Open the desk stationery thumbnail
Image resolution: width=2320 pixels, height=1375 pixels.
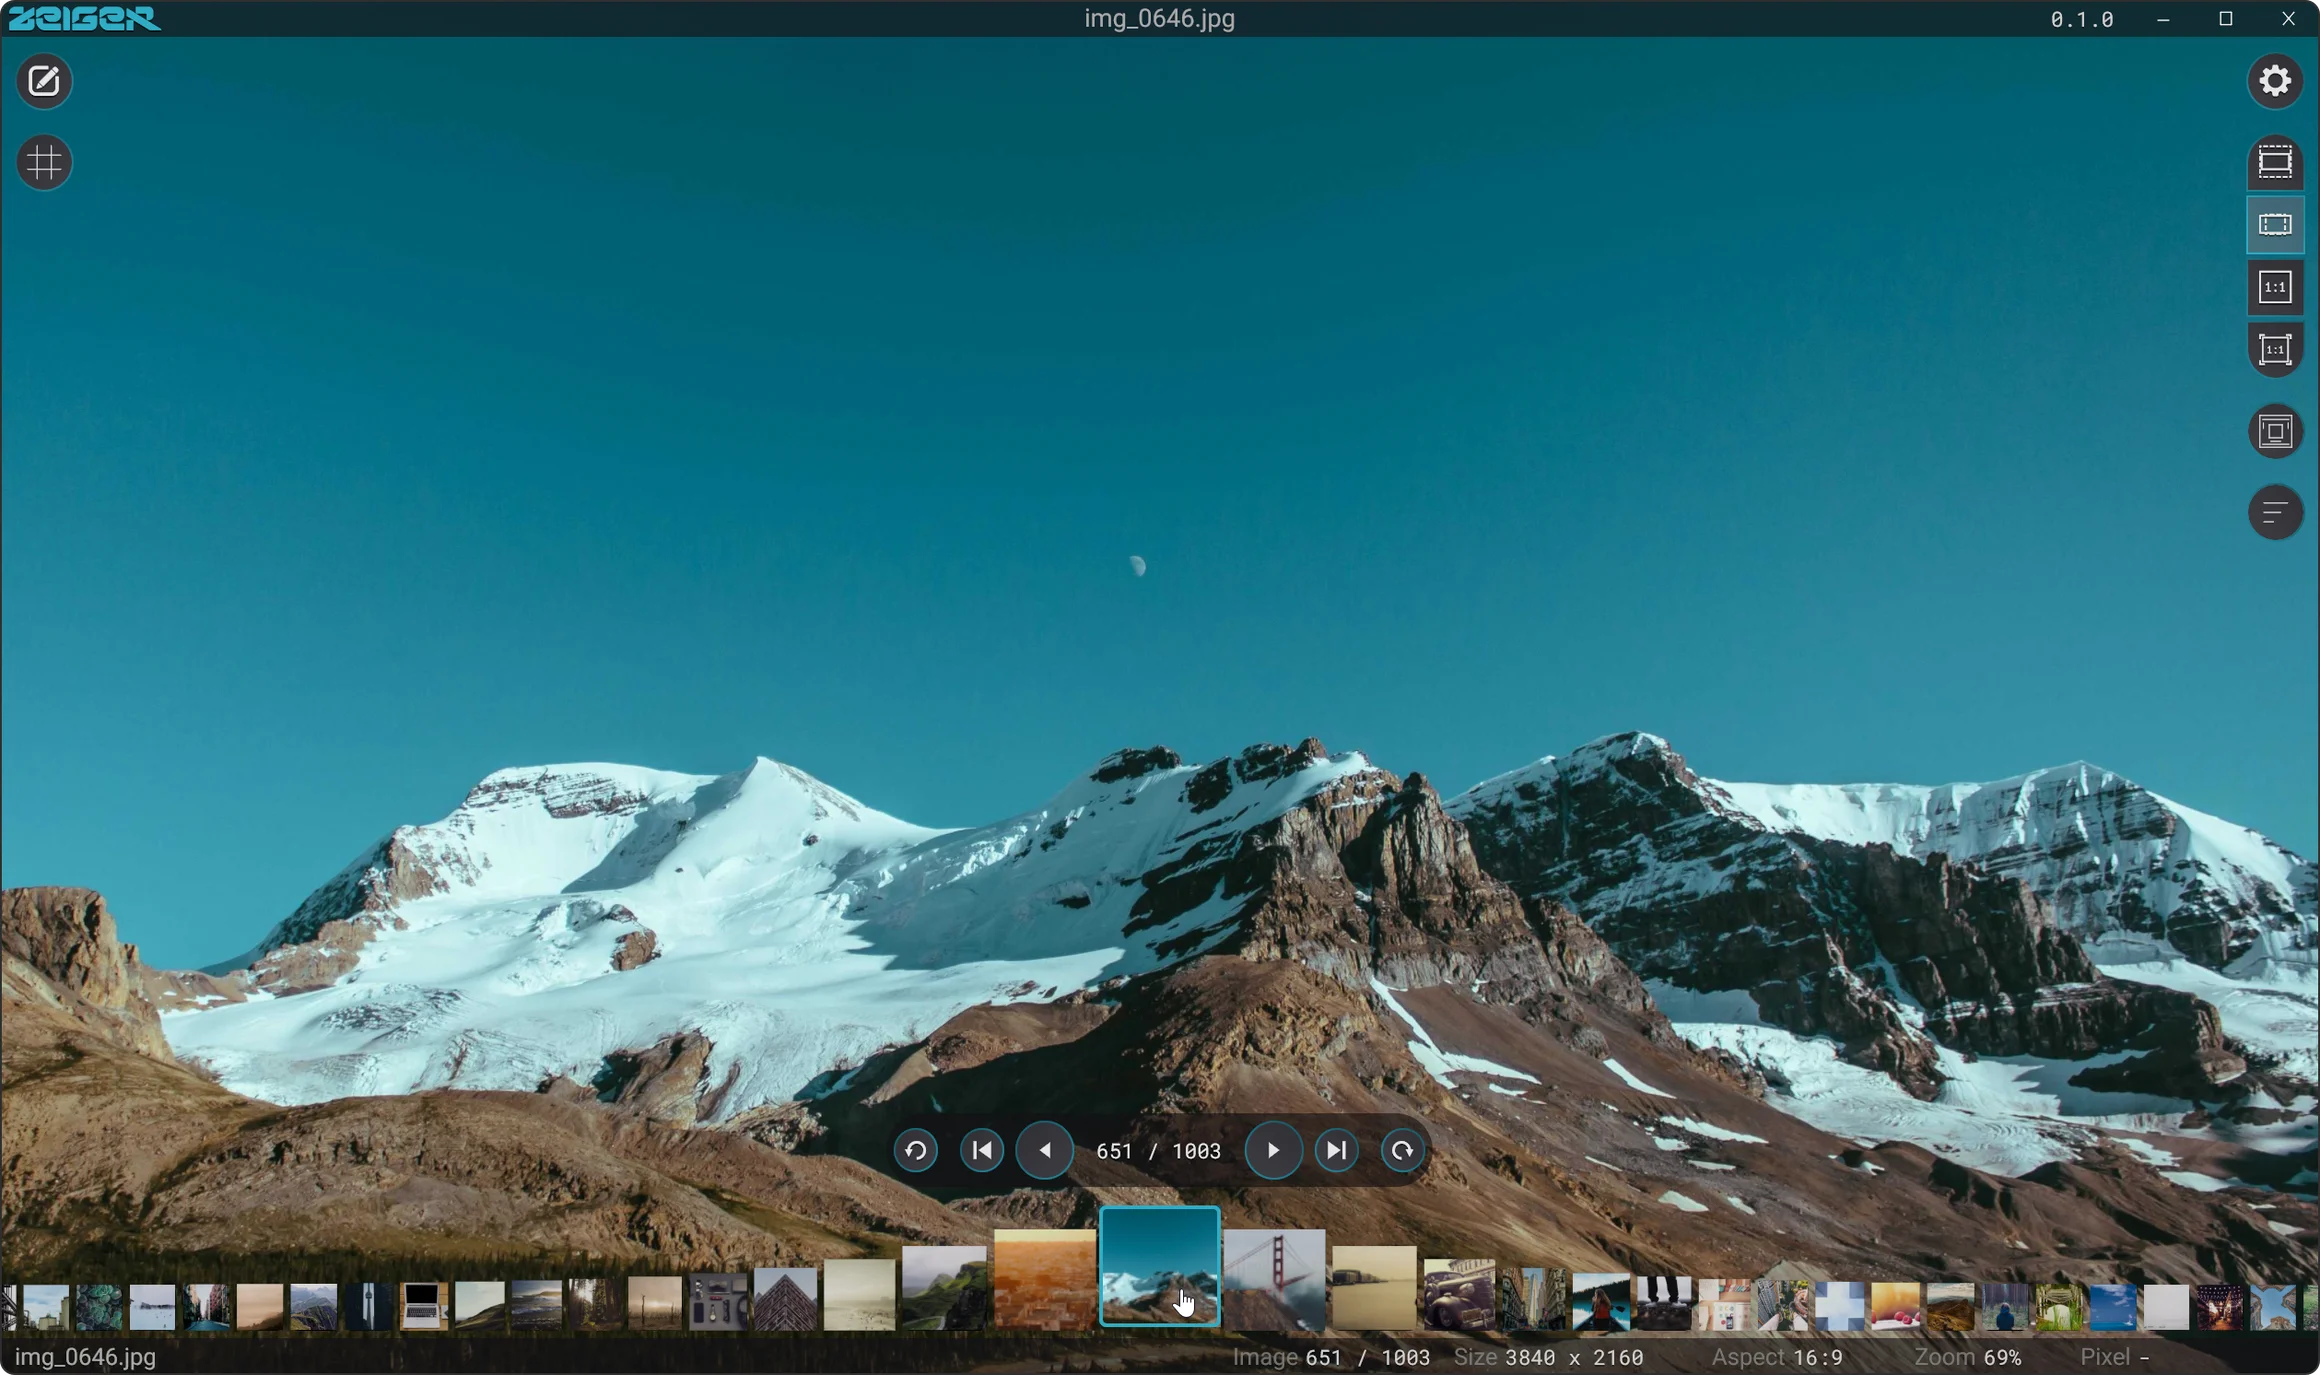1723,1304
